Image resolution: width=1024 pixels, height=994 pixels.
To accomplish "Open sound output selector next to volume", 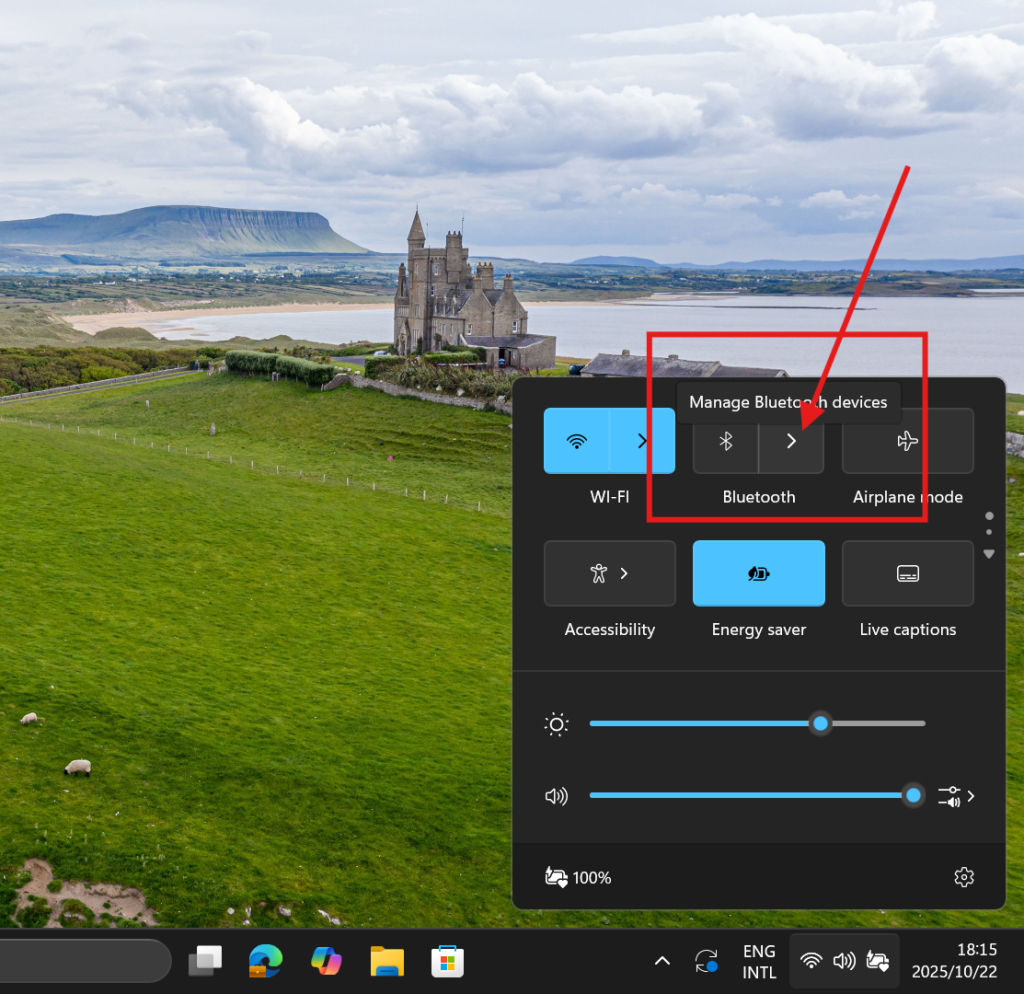I will 956,796.
